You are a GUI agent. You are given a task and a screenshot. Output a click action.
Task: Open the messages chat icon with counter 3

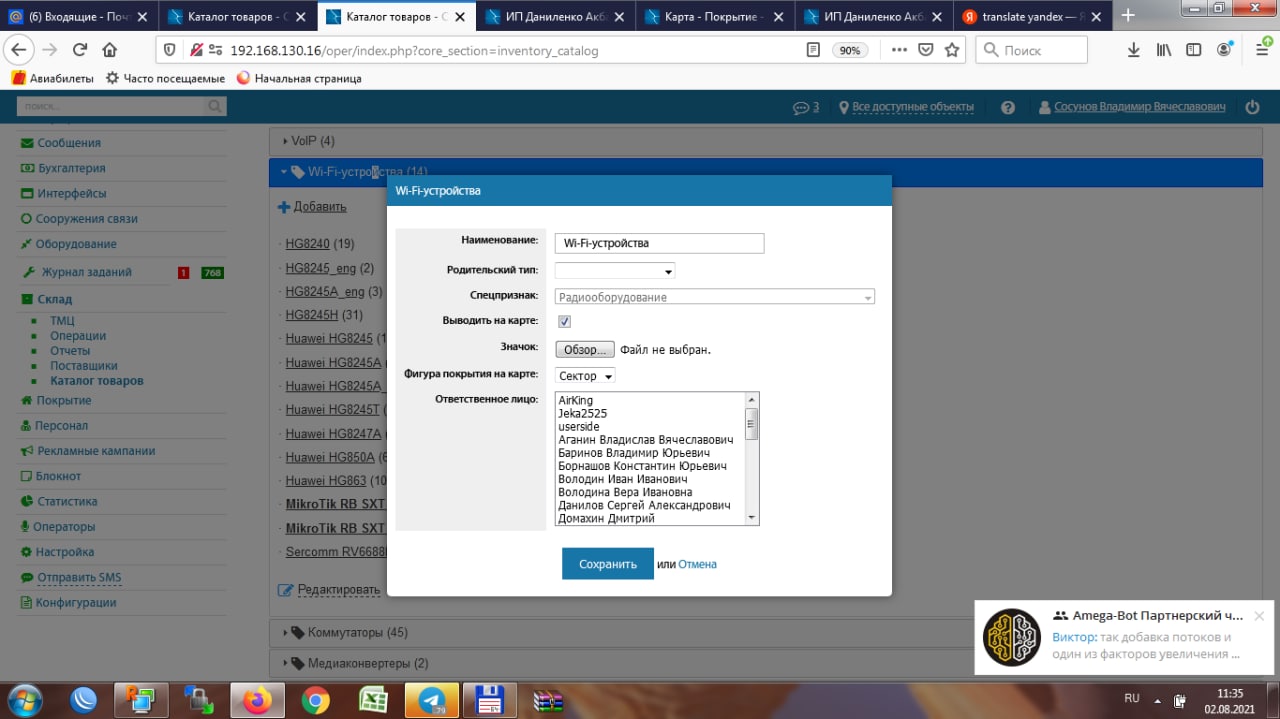click(x=806, y=107)
